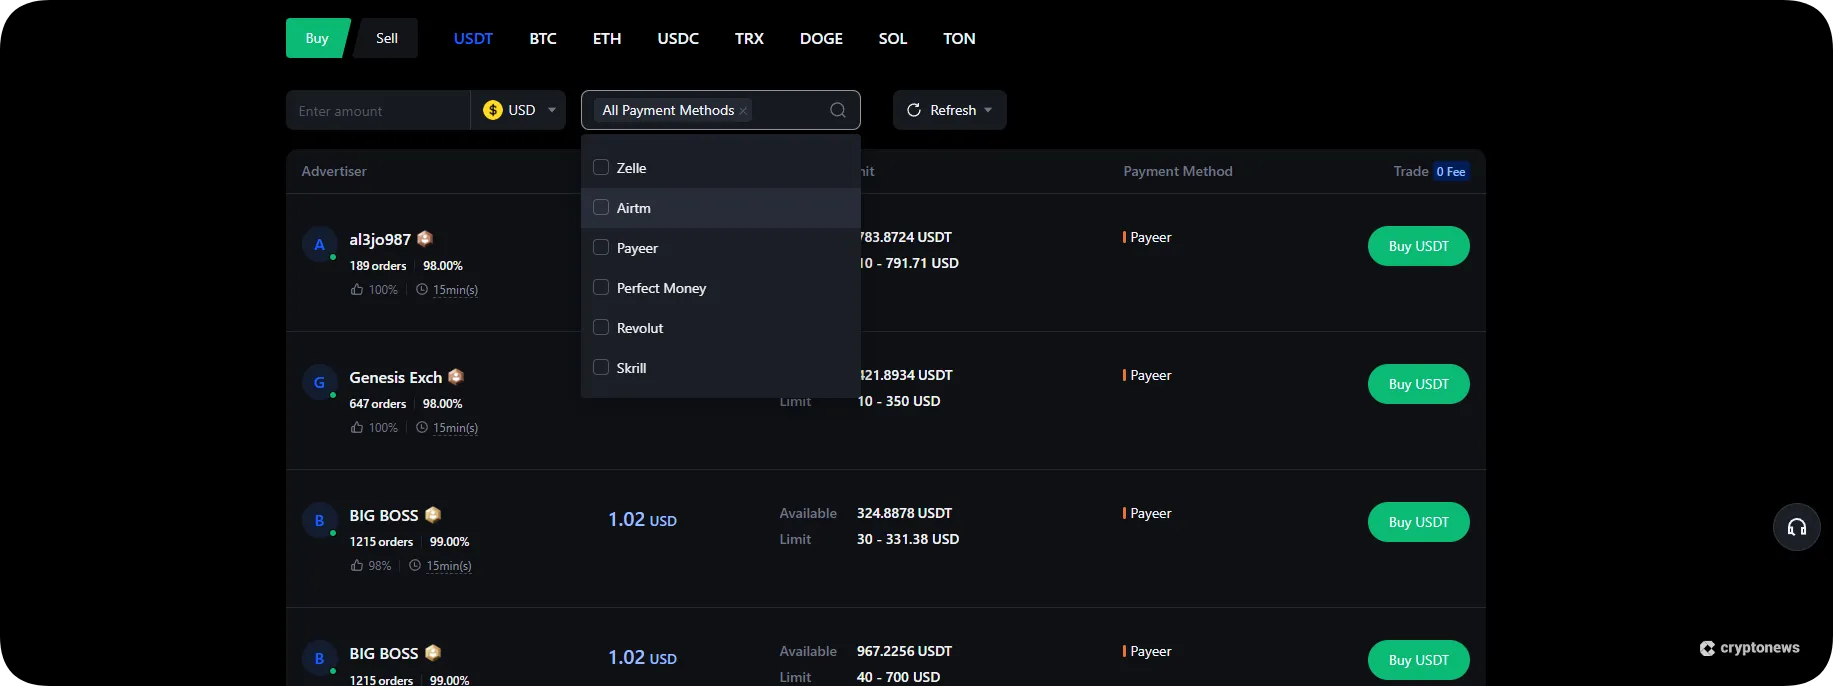Select the TON coin tab
Image resolution: width=1833 pixels, height=686 pixels.
pos(959,38)
